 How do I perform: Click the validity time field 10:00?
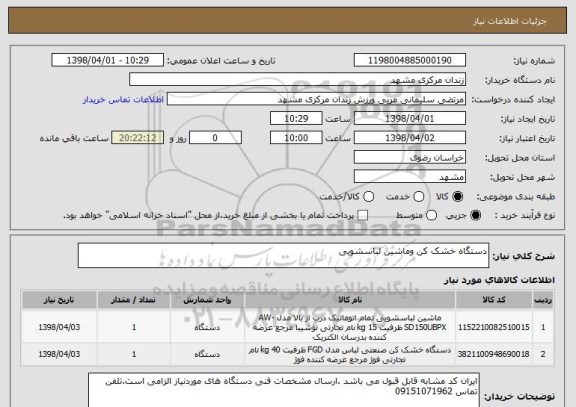click(x=296, y=138)
